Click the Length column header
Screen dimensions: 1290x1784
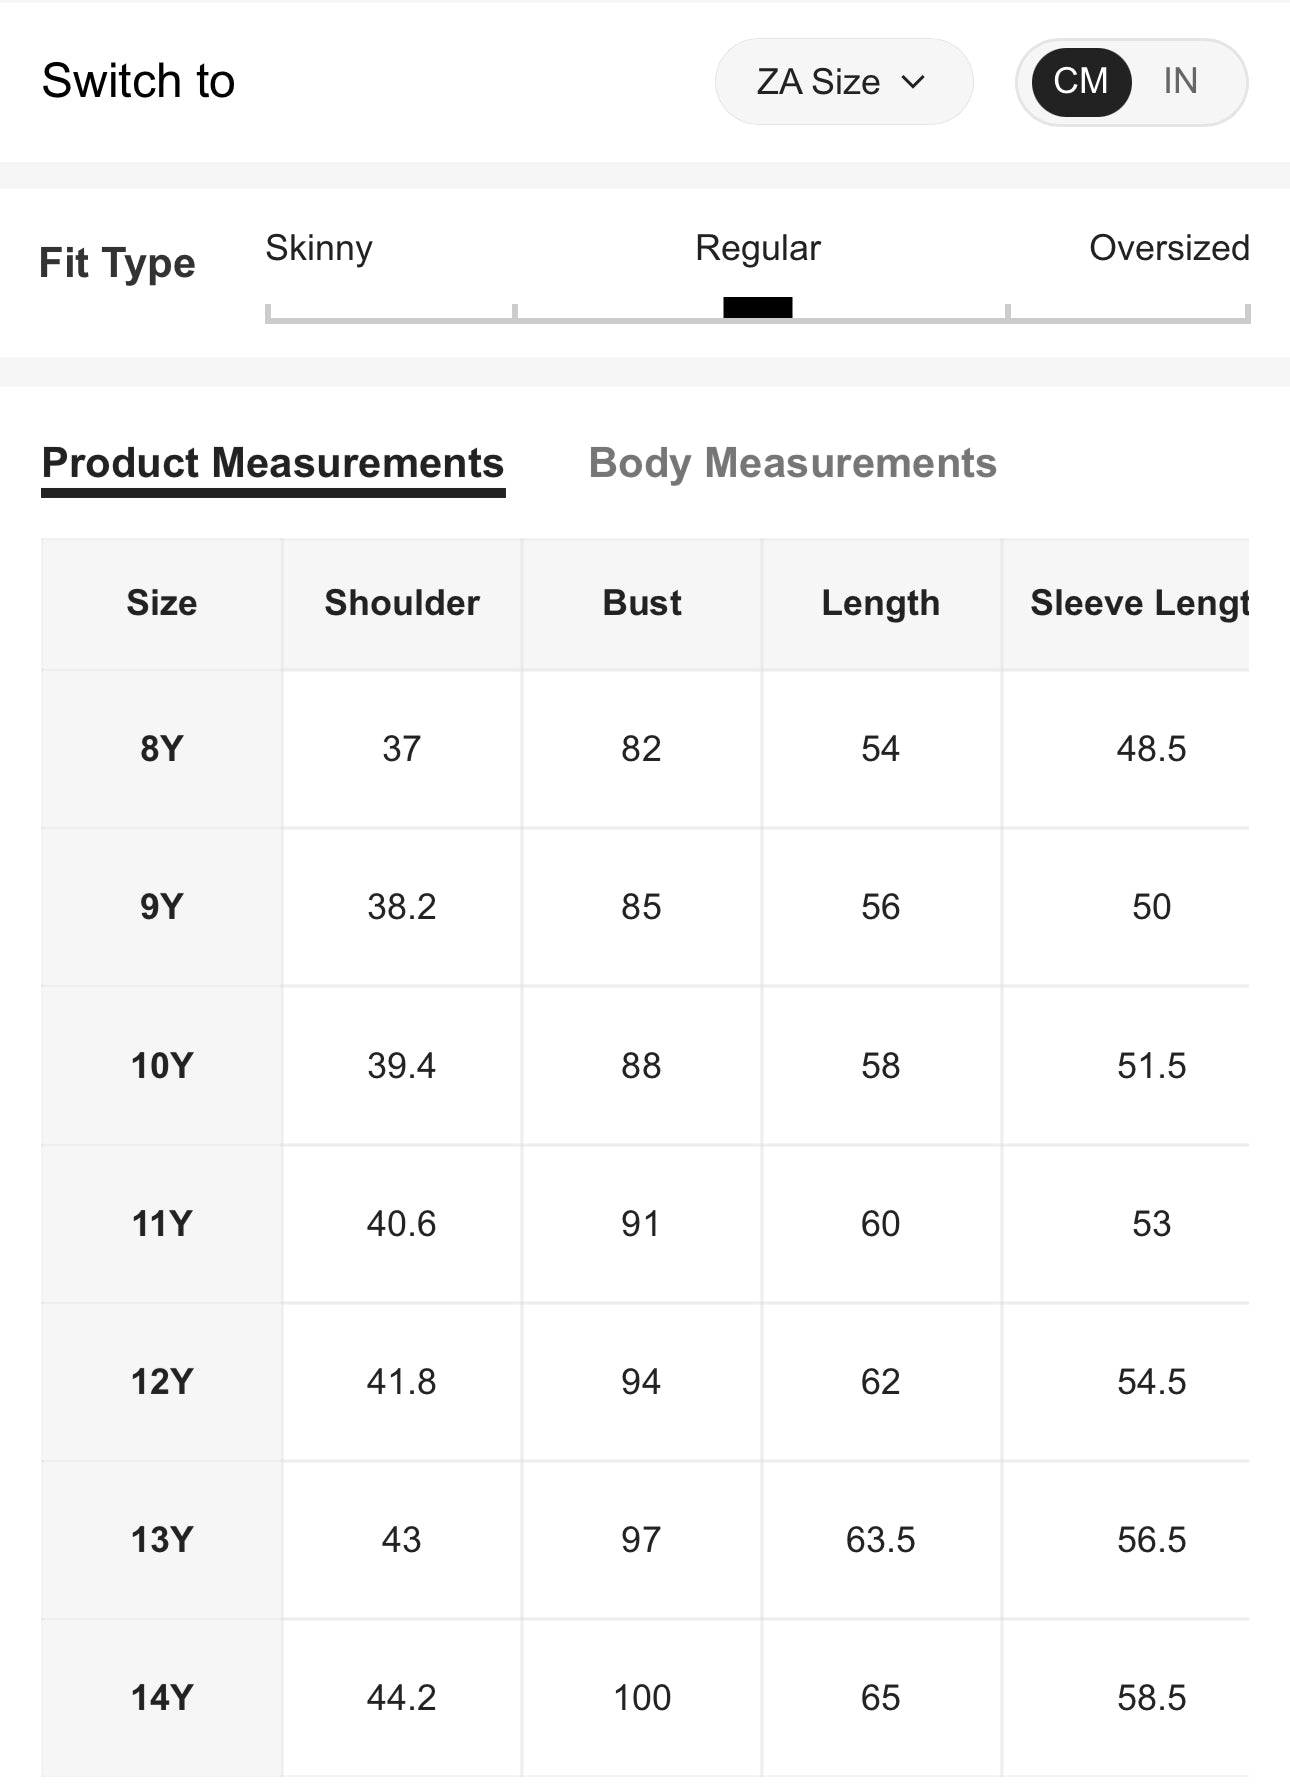click(881, 603)
